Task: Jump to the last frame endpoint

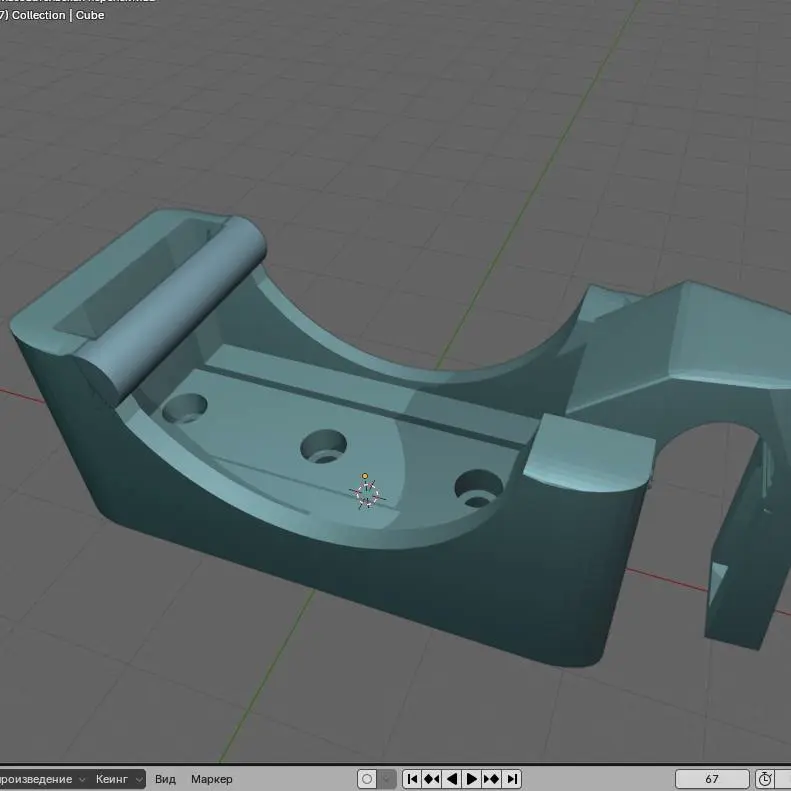Action: point(512,779)
